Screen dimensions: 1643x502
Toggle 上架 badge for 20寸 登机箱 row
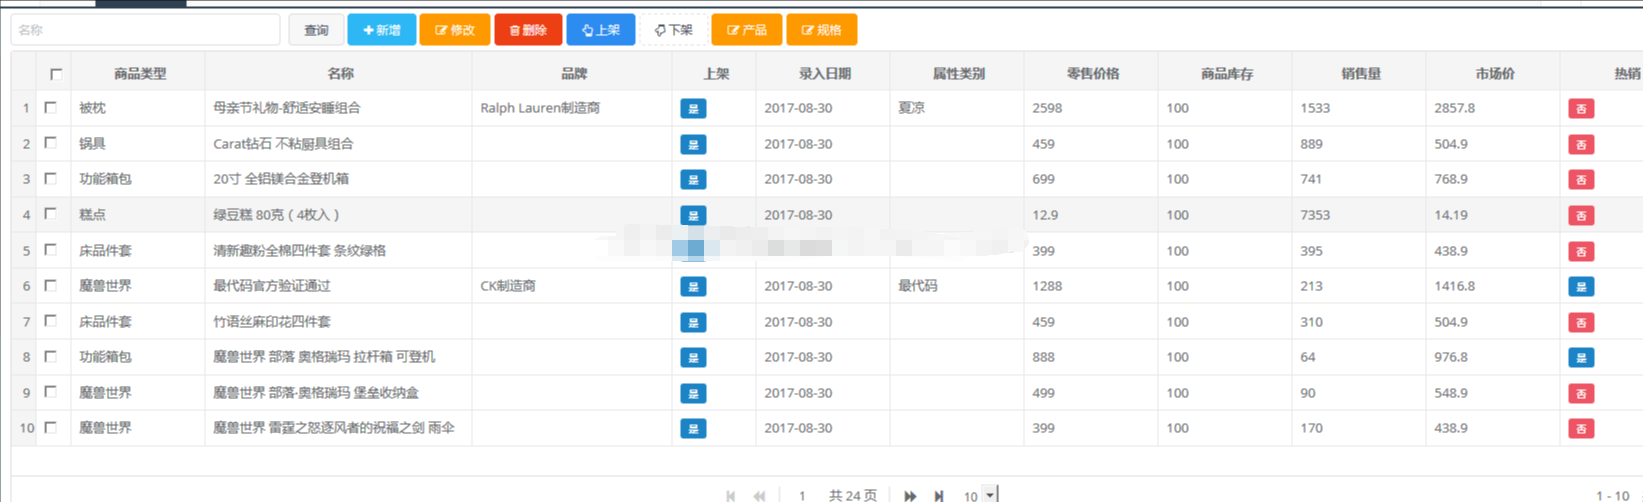(693, 179)
